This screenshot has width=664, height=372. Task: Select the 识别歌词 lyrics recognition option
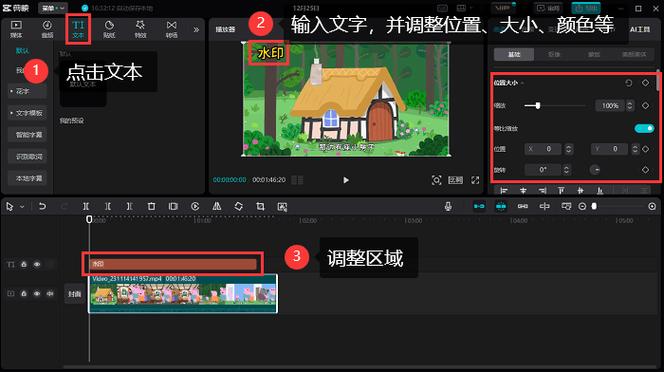28,157
